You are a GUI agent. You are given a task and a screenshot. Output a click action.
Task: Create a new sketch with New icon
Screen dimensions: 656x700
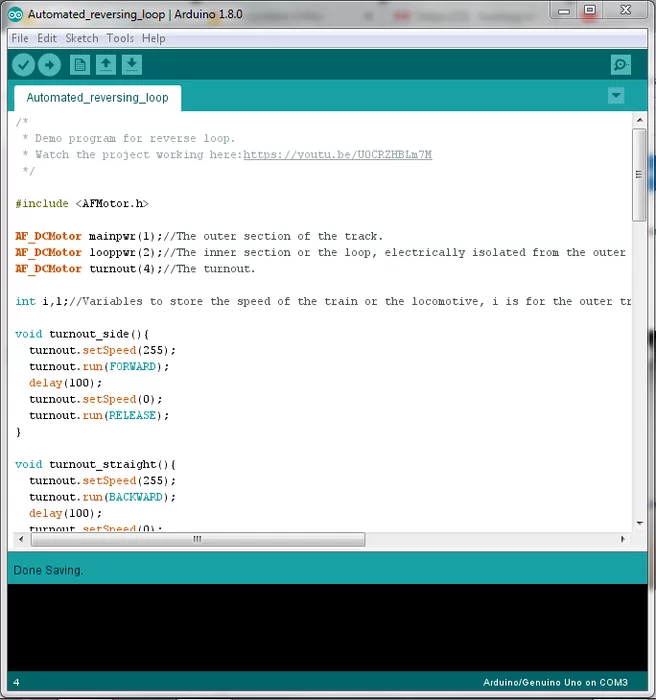[80, 65]
